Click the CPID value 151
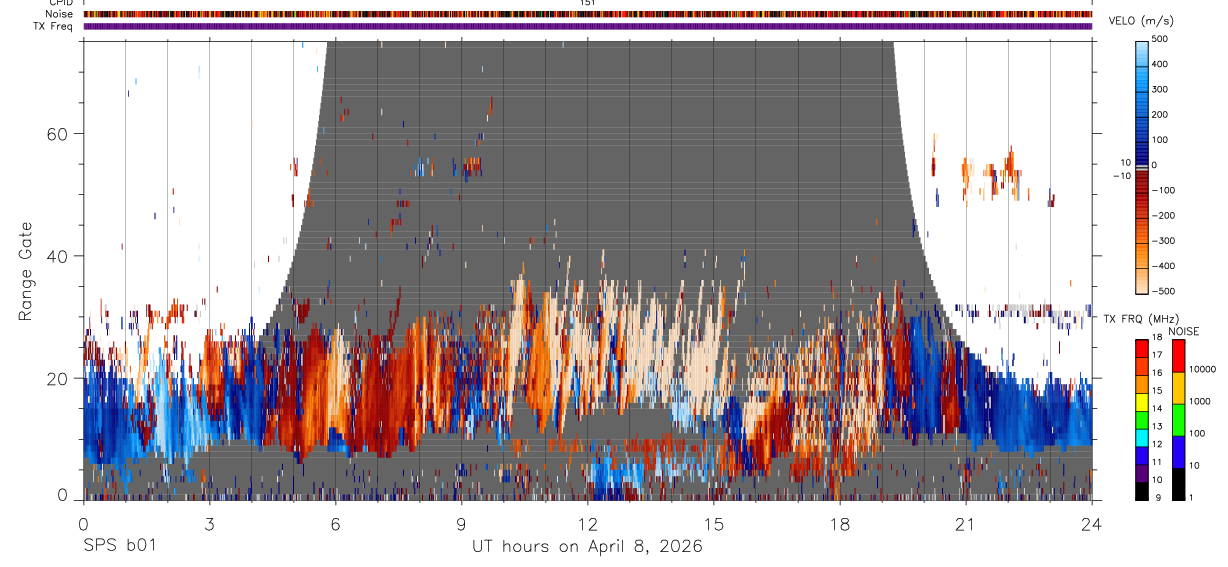1228x567 pixels. click(587, 3)
